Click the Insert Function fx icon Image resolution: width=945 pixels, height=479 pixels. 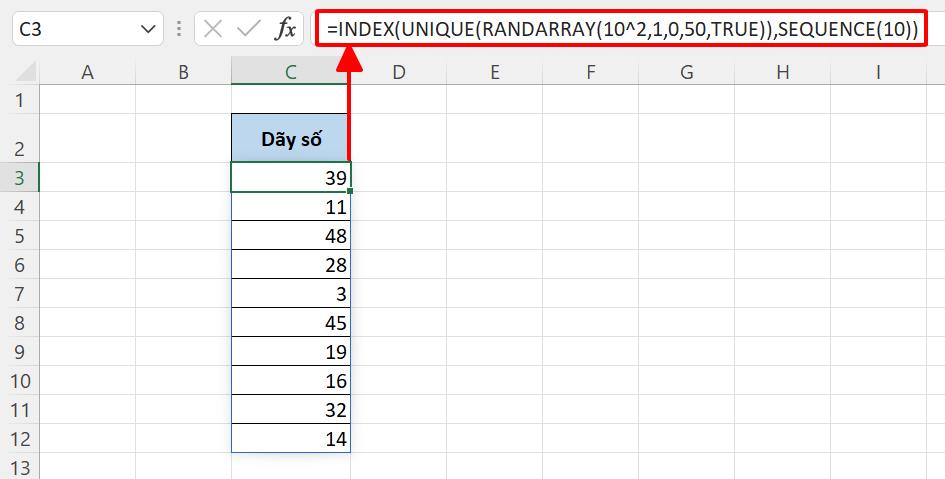click(x=285, y=28)
